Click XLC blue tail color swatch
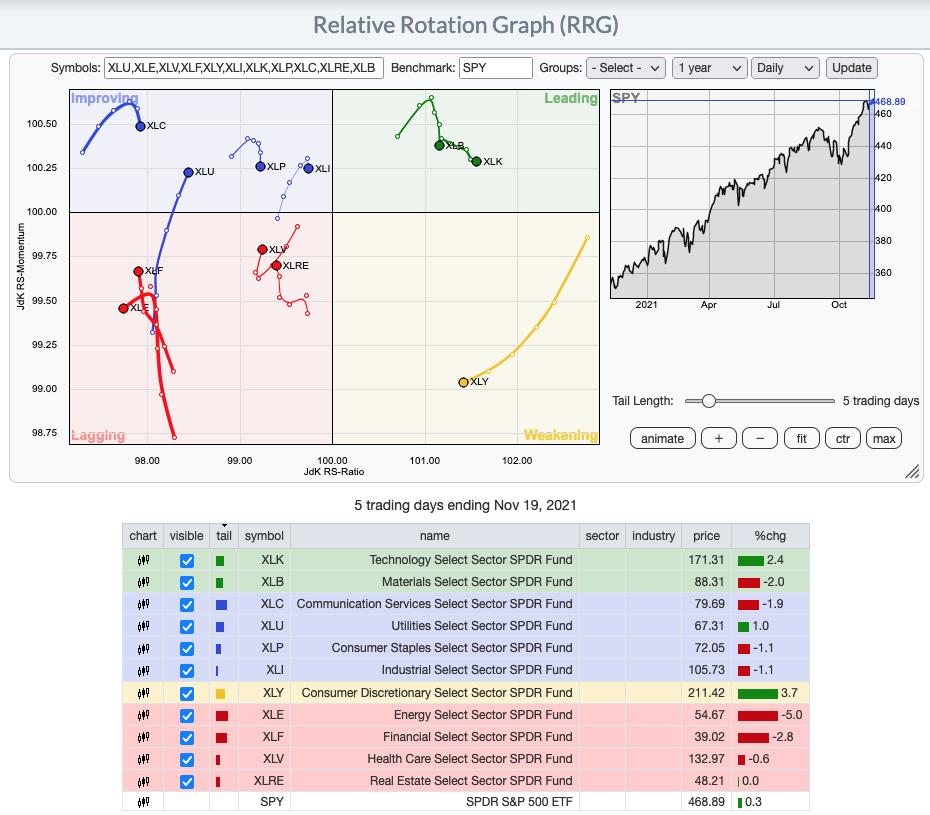The width and height of the screenshot is (930, 815). (221, 604)
